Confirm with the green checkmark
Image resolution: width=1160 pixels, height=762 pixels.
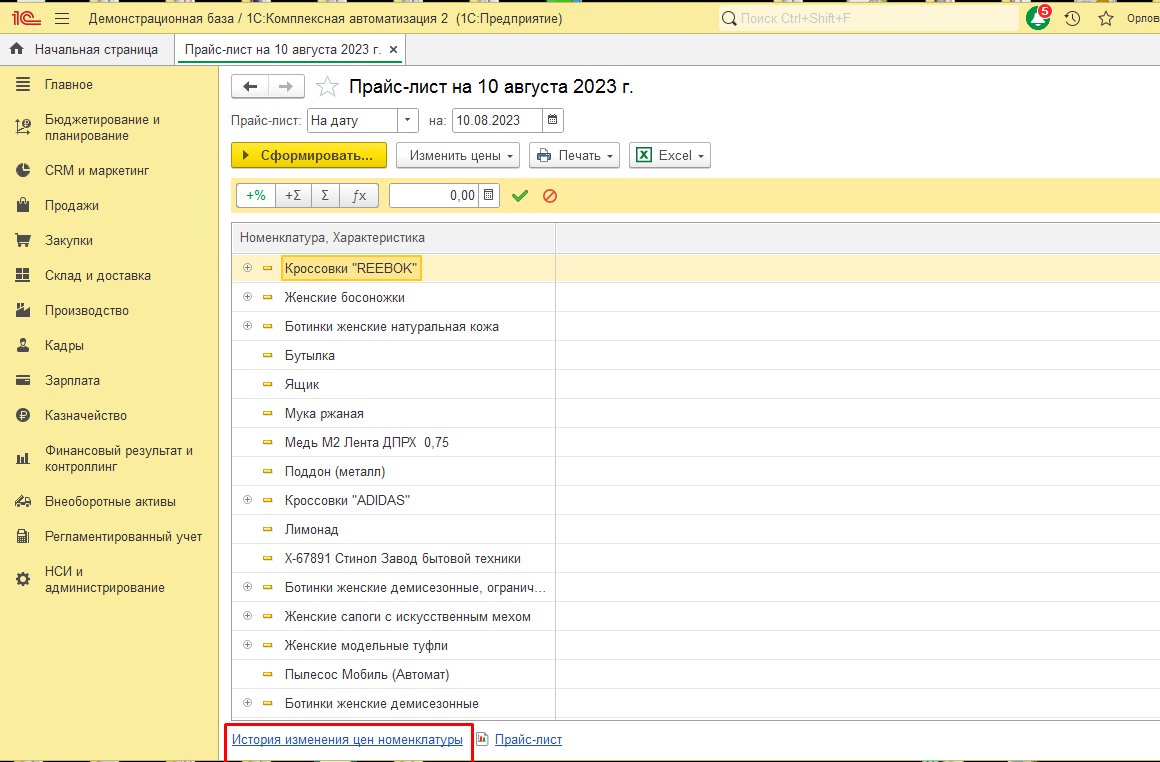tap(520, 195)
